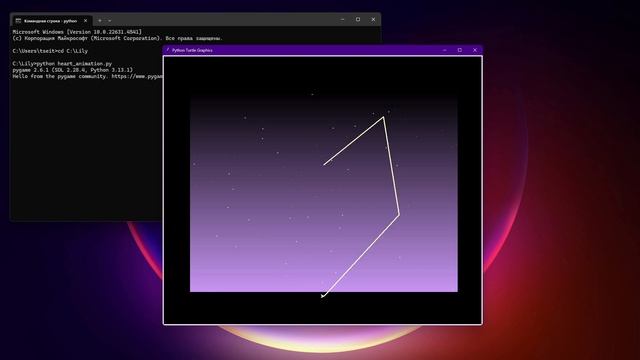Maximize the Python Turtle Graphics window
The image size is (640, 360).
tap(460, 50)
